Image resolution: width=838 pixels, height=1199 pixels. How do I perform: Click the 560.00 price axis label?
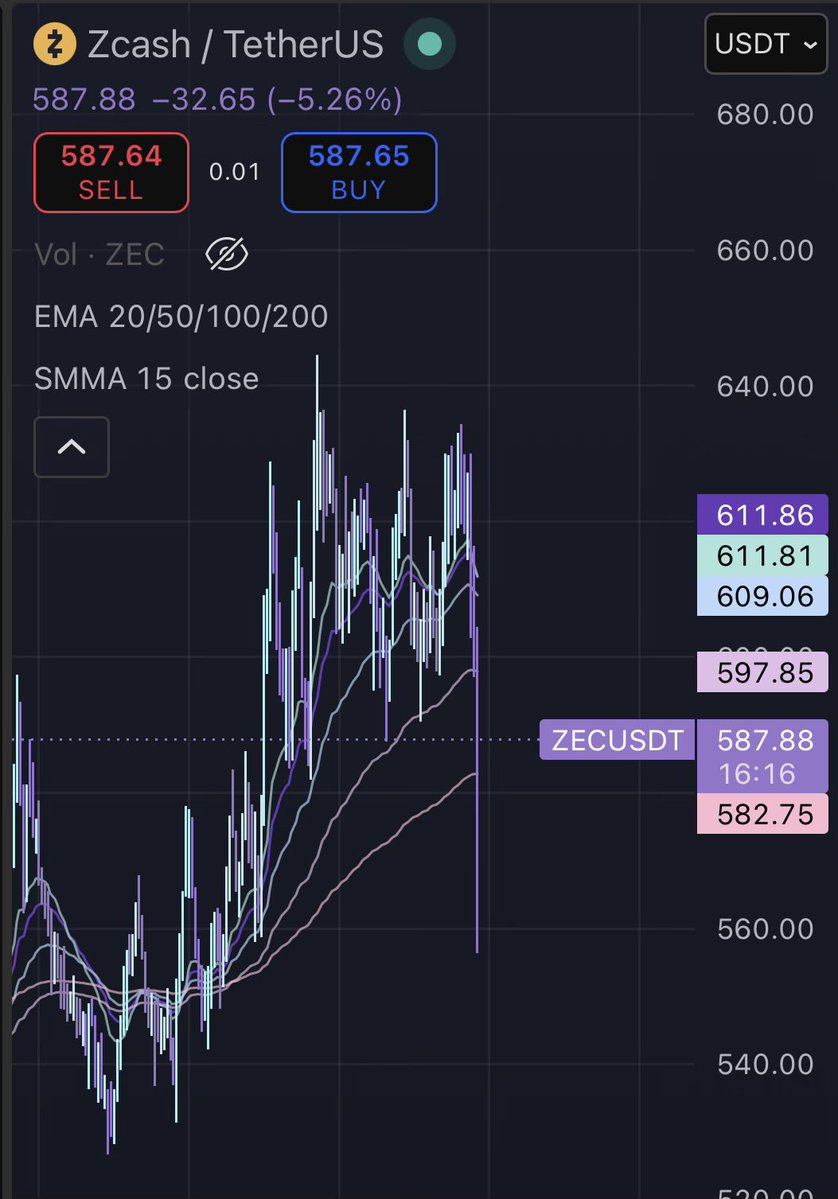765,929
